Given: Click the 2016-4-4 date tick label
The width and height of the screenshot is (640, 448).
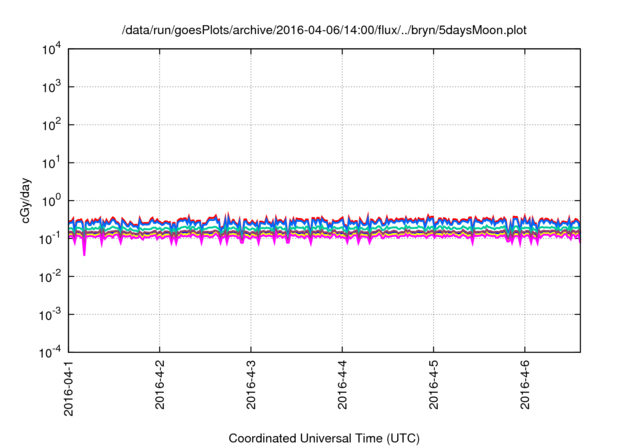Looking at the screenshot, I should click(x=342, y=386).
